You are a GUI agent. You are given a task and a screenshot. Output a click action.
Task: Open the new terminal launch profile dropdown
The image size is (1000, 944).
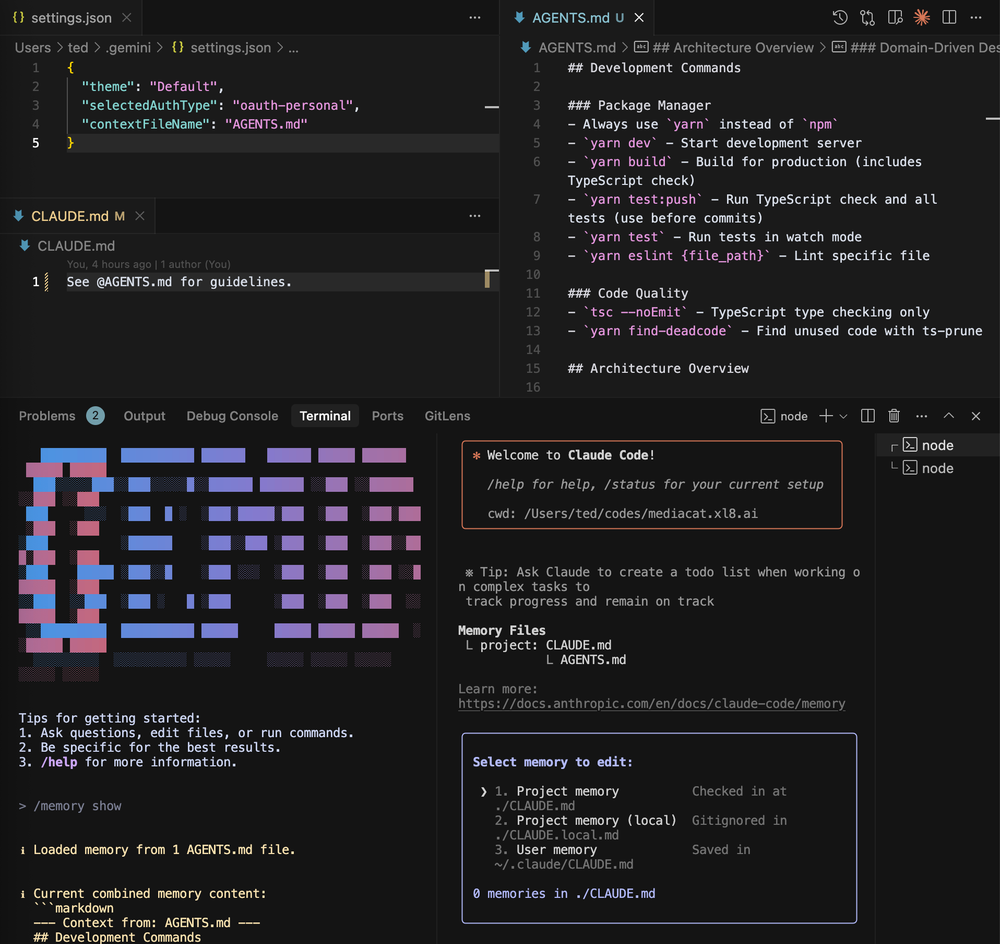pyautogui.click(x=843, y=416)
